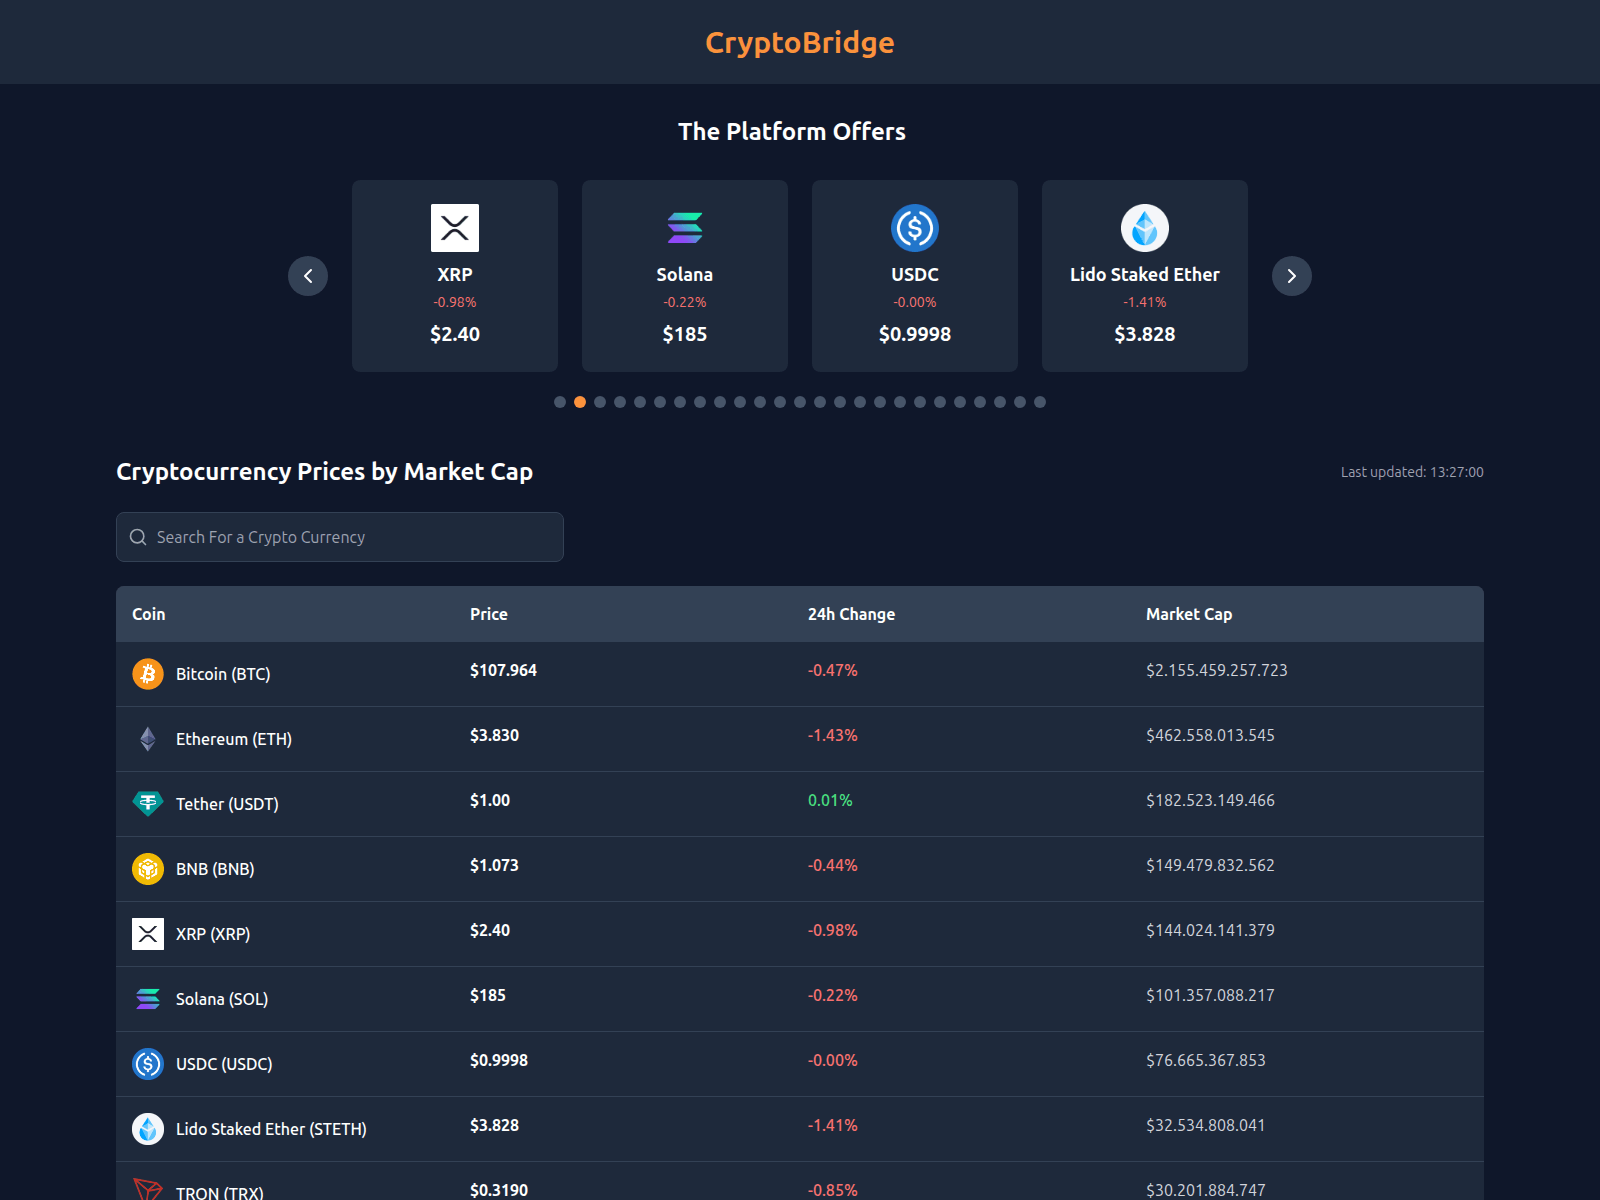Sort by the Price column header
This screenshot has width=1600, height=1200.
(489, 614)
